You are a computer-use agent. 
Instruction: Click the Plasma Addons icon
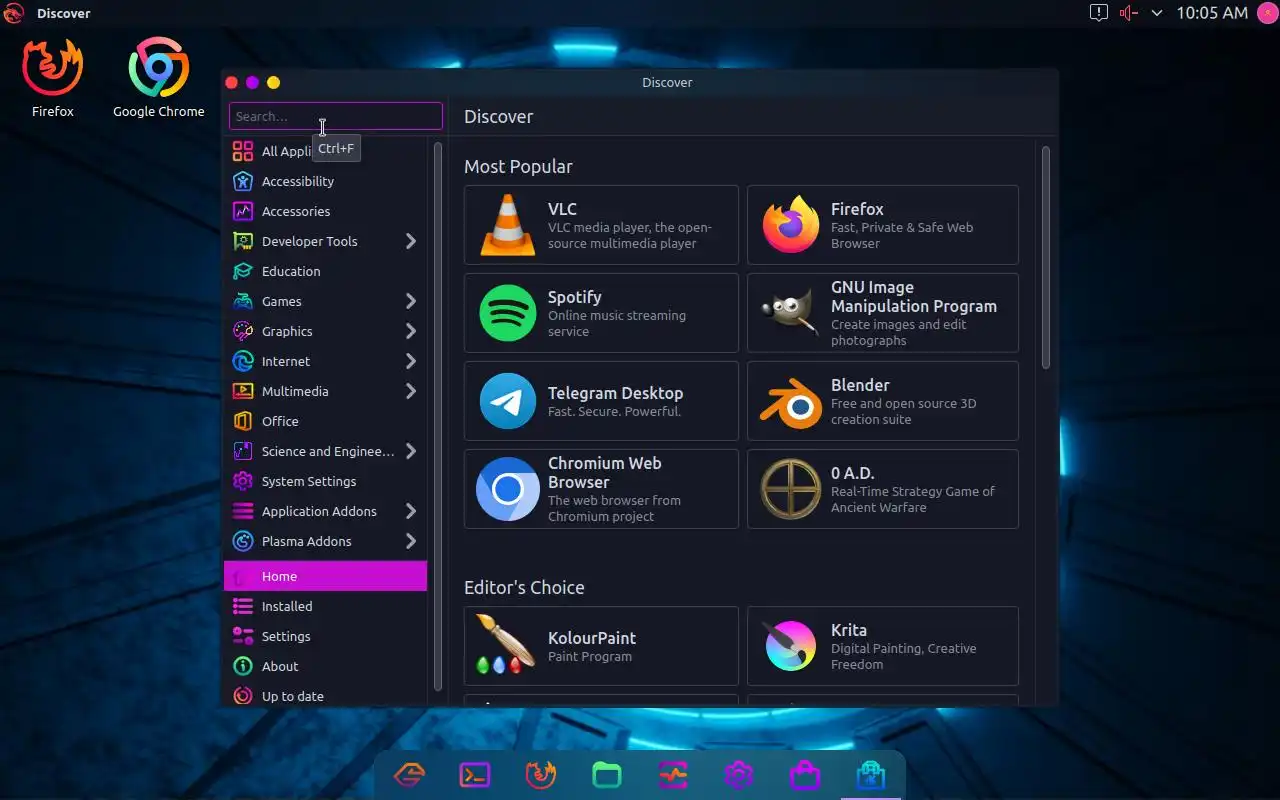click(243, 541)
